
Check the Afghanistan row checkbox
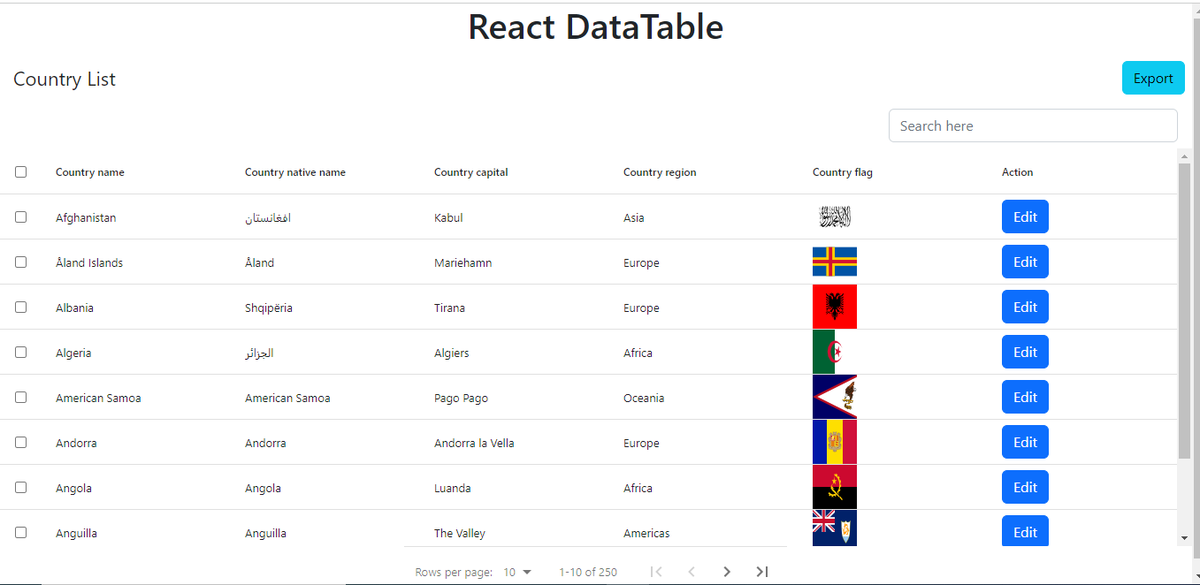pyautogui.click(x=21, y=217)
